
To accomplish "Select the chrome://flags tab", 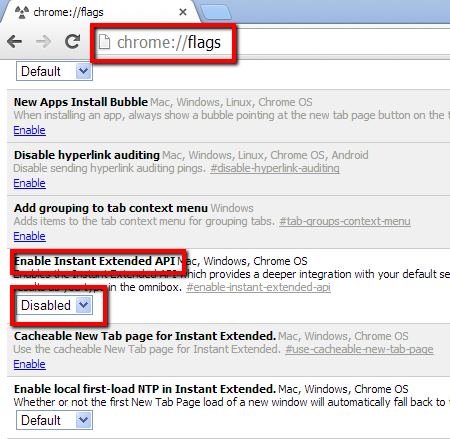I will click(101, 12).
